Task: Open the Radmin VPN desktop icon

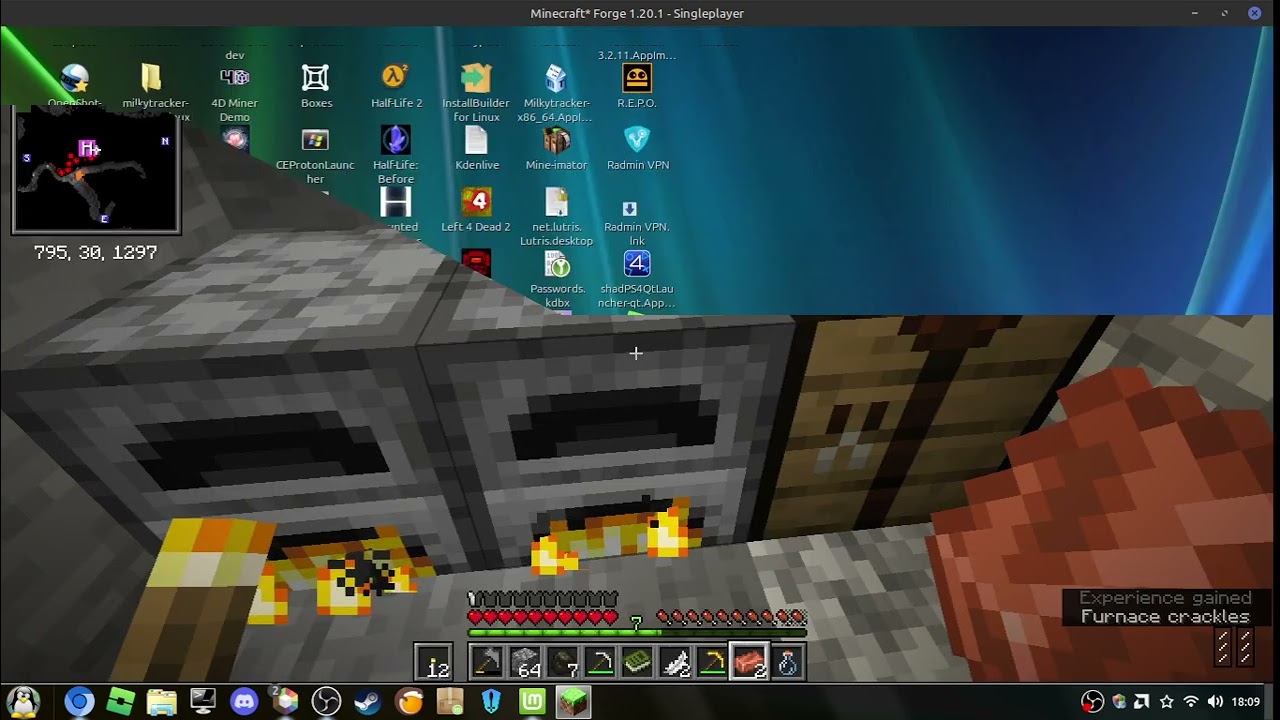Action: 637,148
